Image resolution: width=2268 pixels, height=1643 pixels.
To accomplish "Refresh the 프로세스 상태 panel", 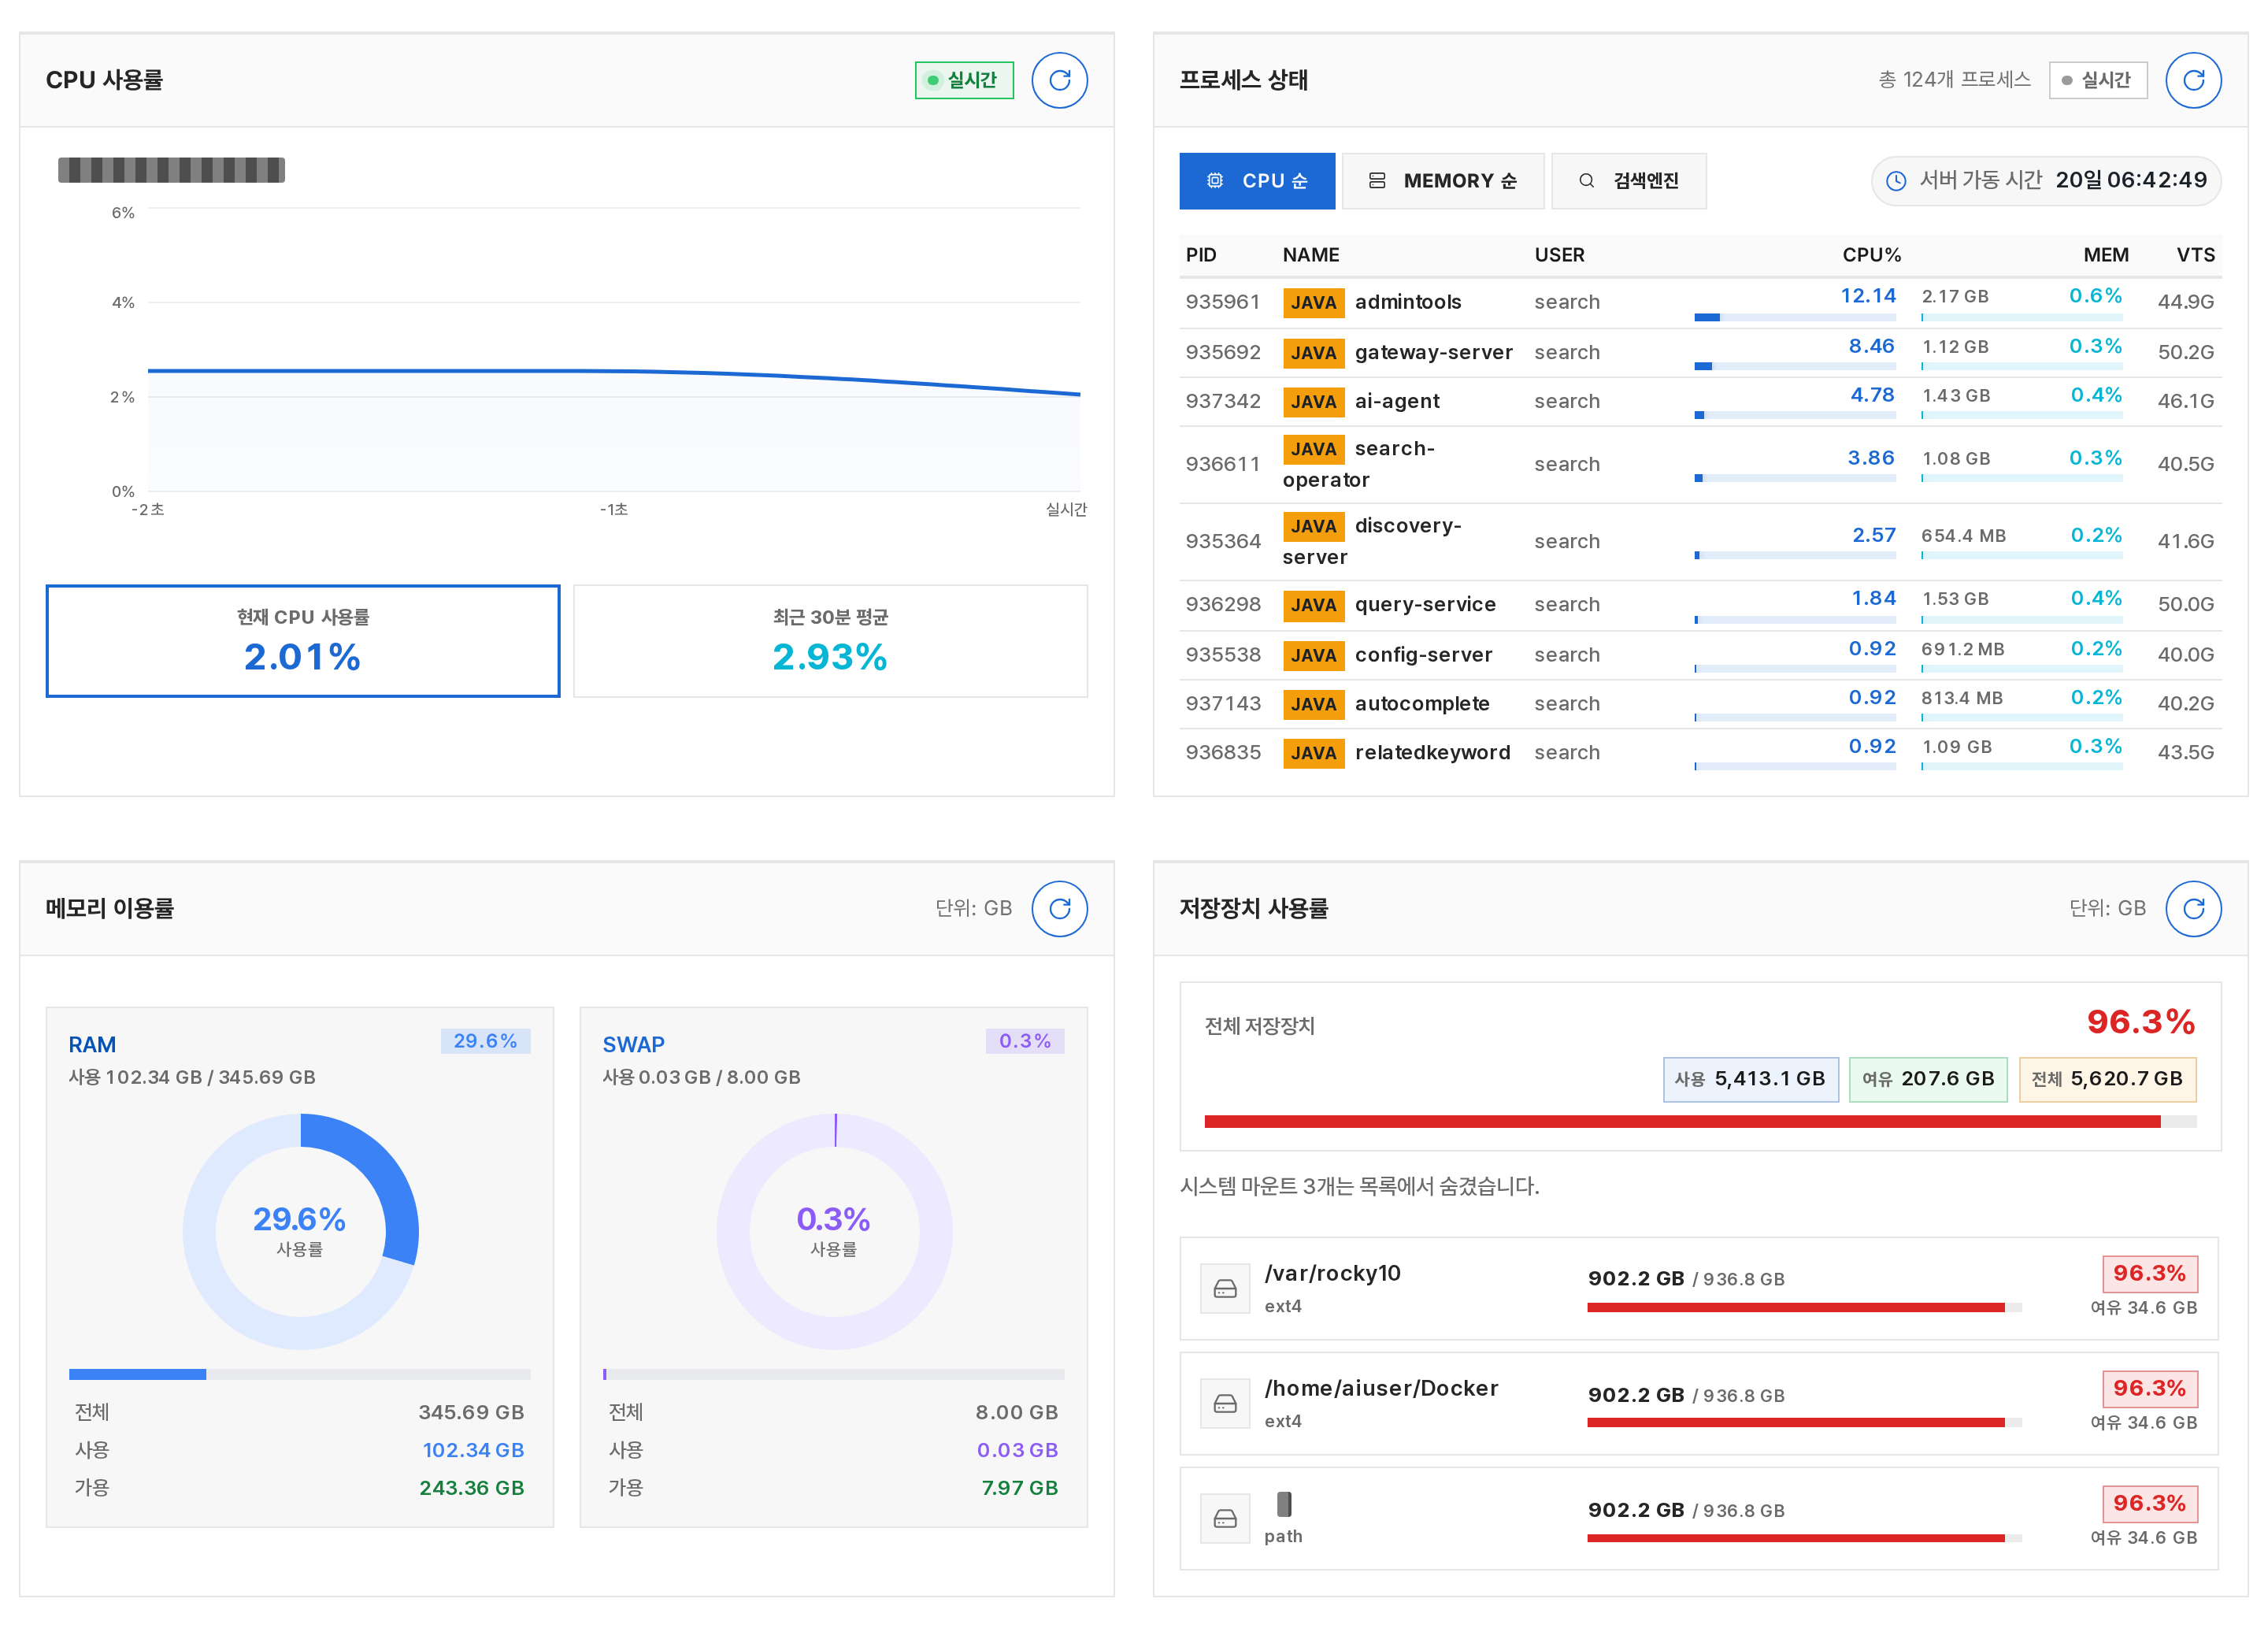I will pos(2193,80).
